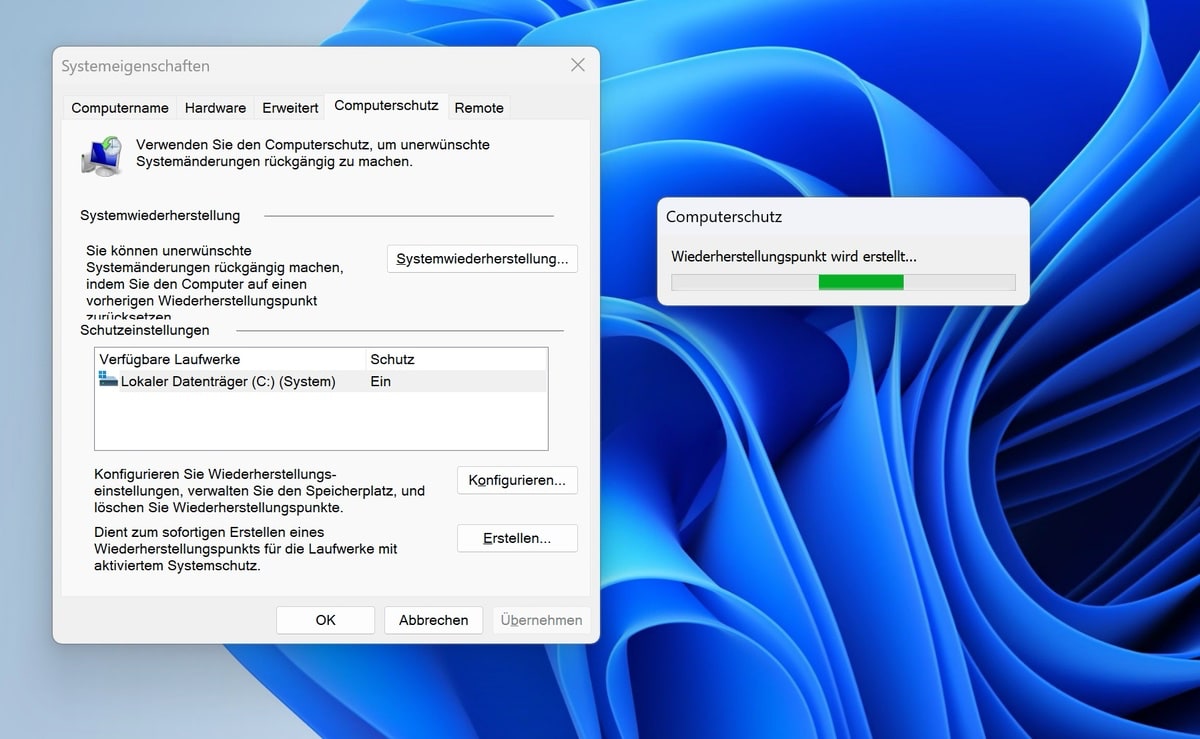Viewport: 1200px width, 739px height.
Task: Switch to the Remote tab
Action: 479,108
